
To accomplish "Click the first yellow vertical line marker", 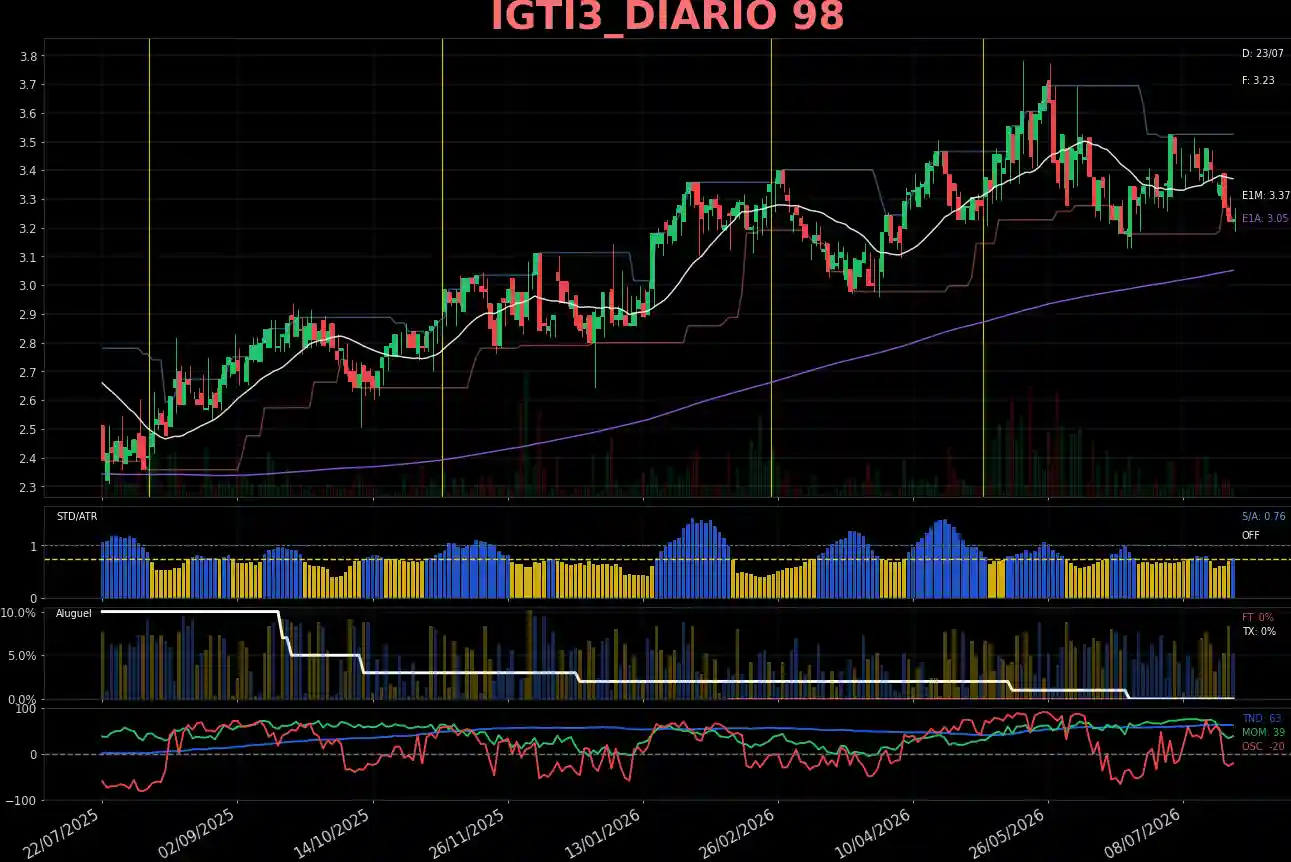I will [149, 268].
